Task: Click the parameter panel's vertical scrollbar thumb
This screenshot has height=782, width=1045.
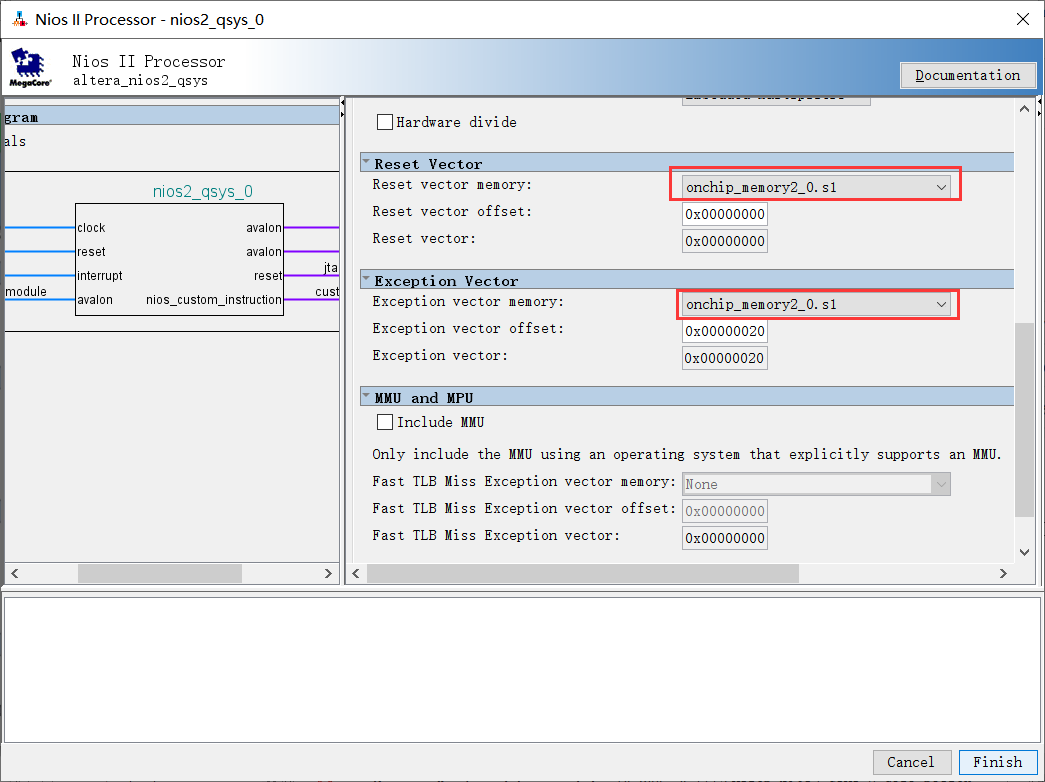Action: point(1024,420)
